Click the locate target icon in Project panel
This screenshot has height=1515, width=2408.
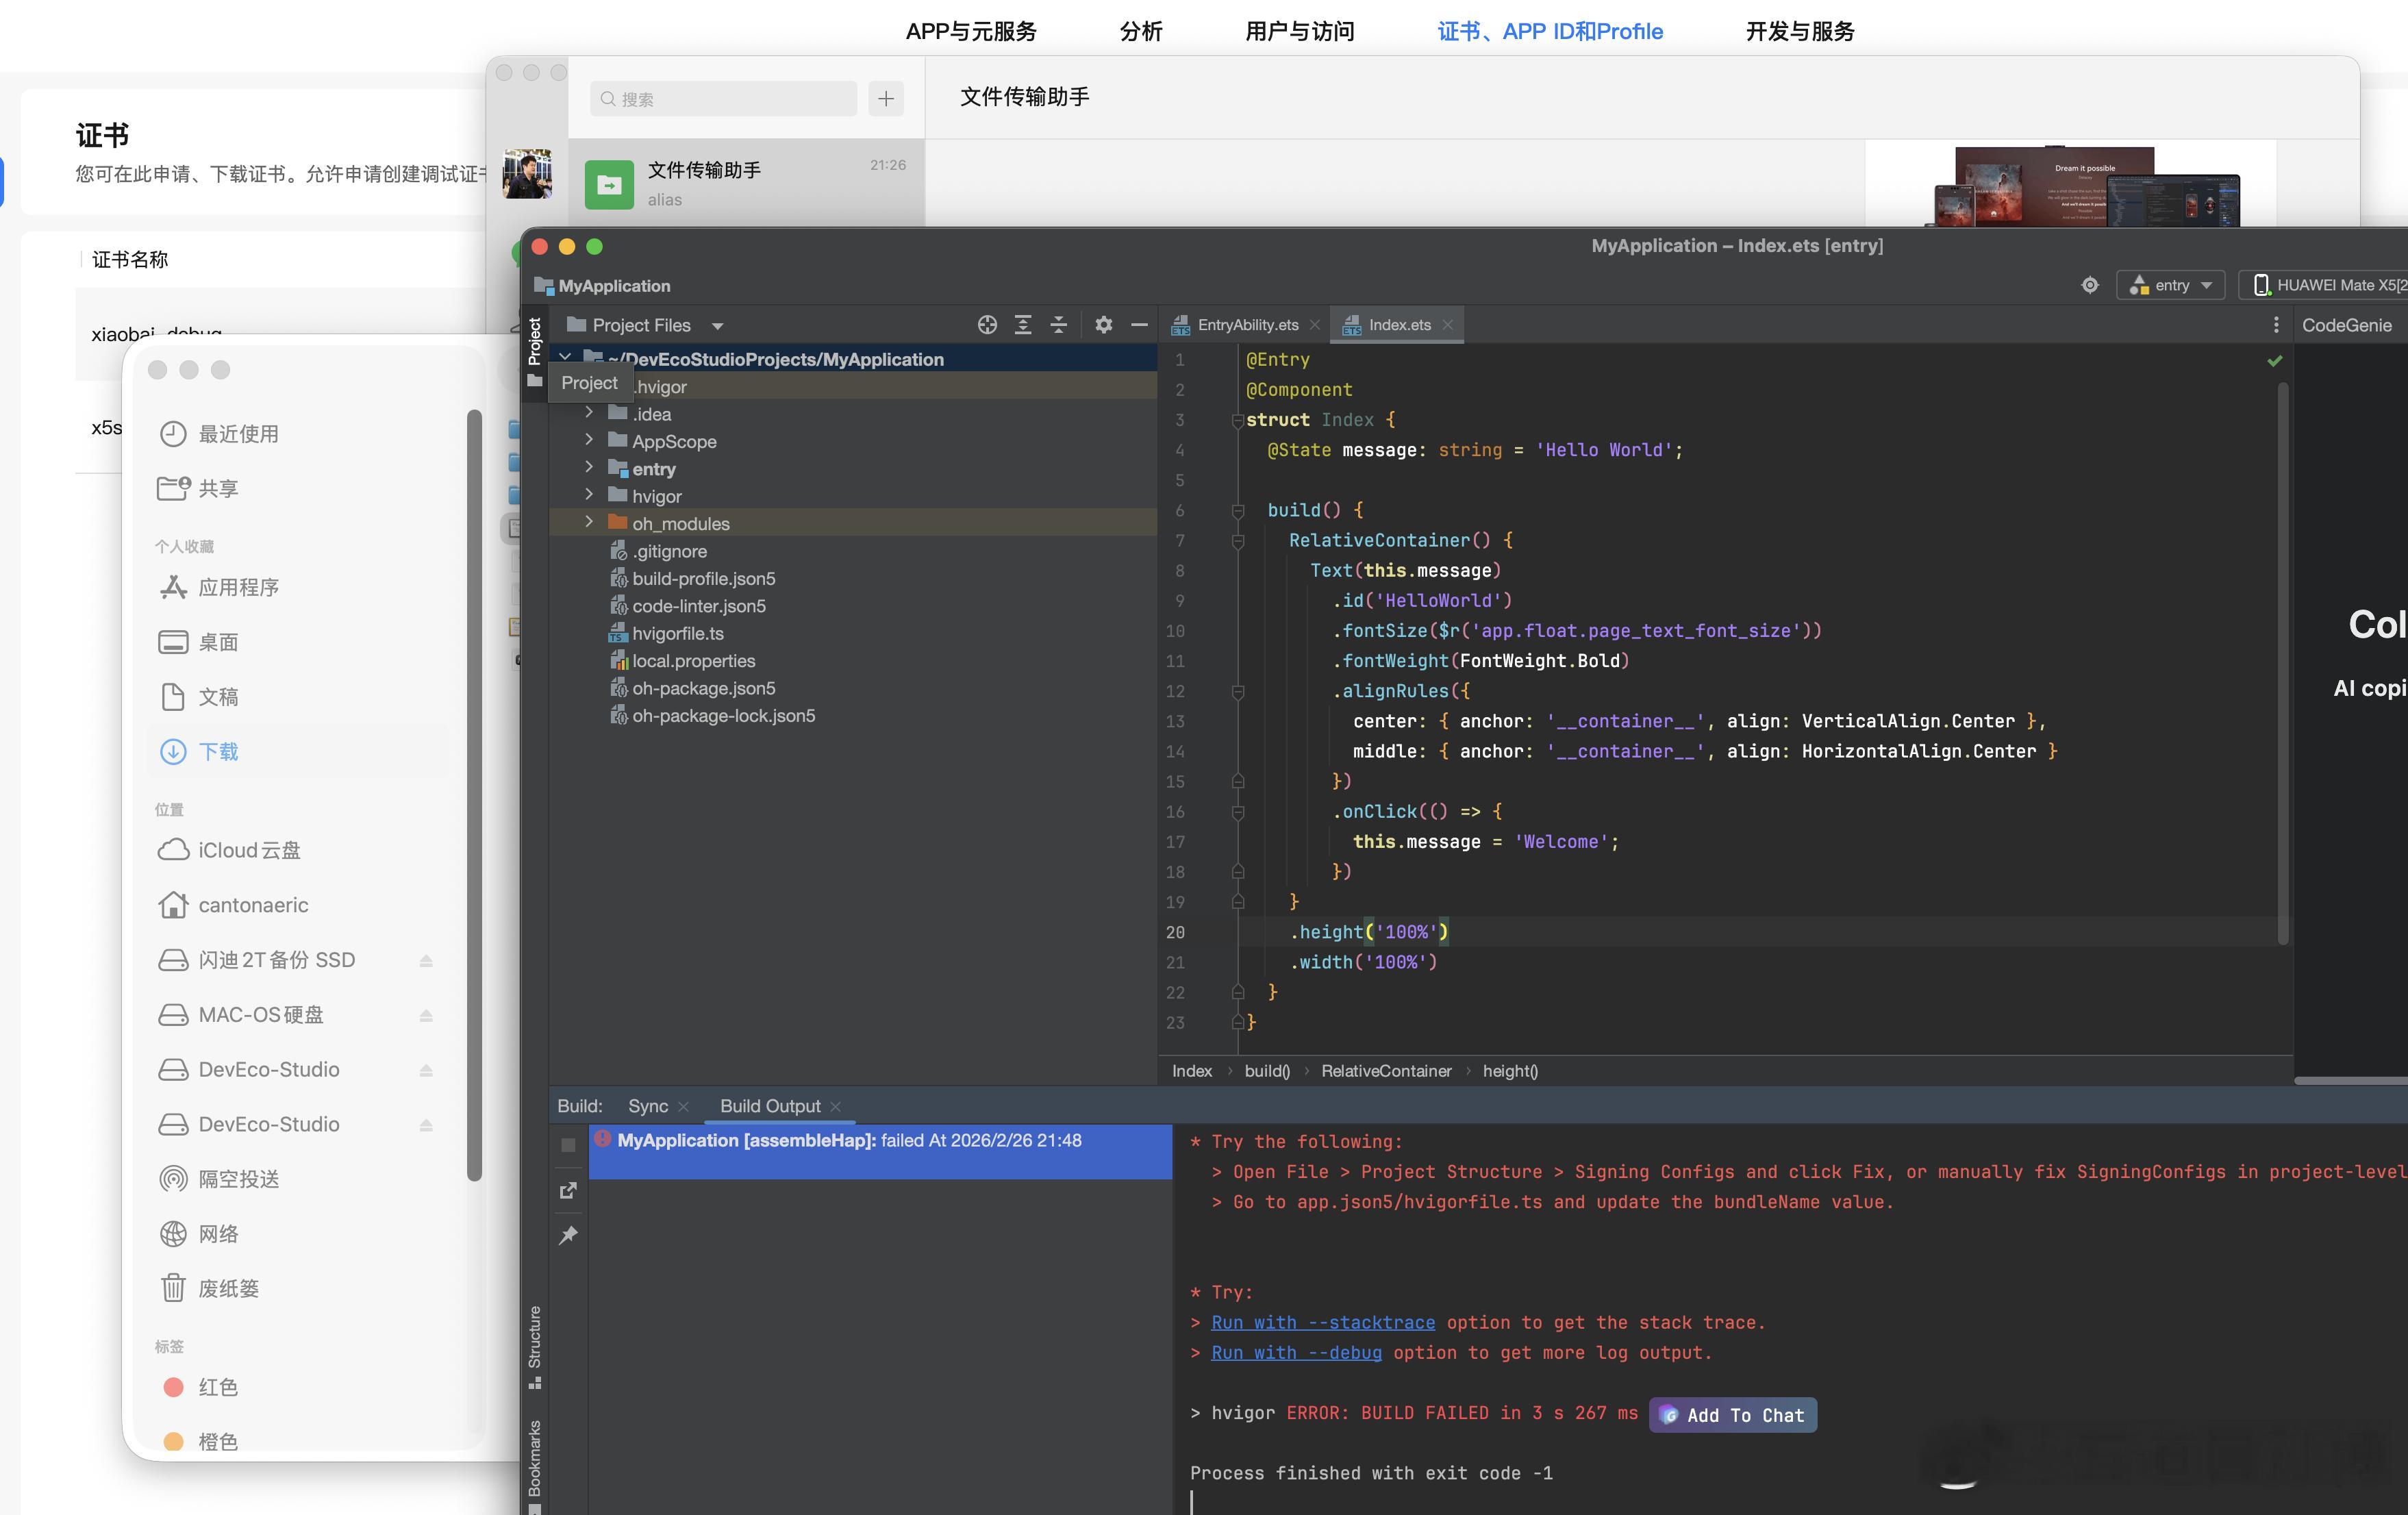tap(987, 325)
